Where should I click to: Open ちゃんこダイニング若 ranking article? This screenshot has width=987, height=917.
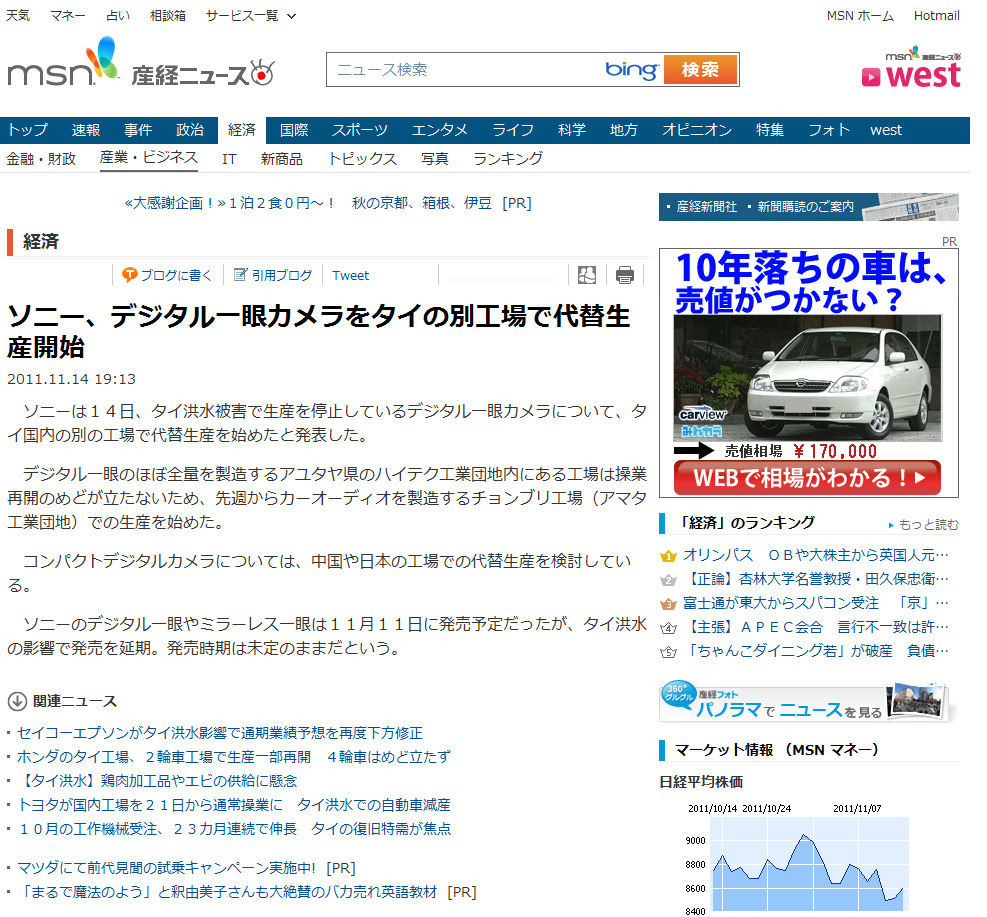coord(815,651)
